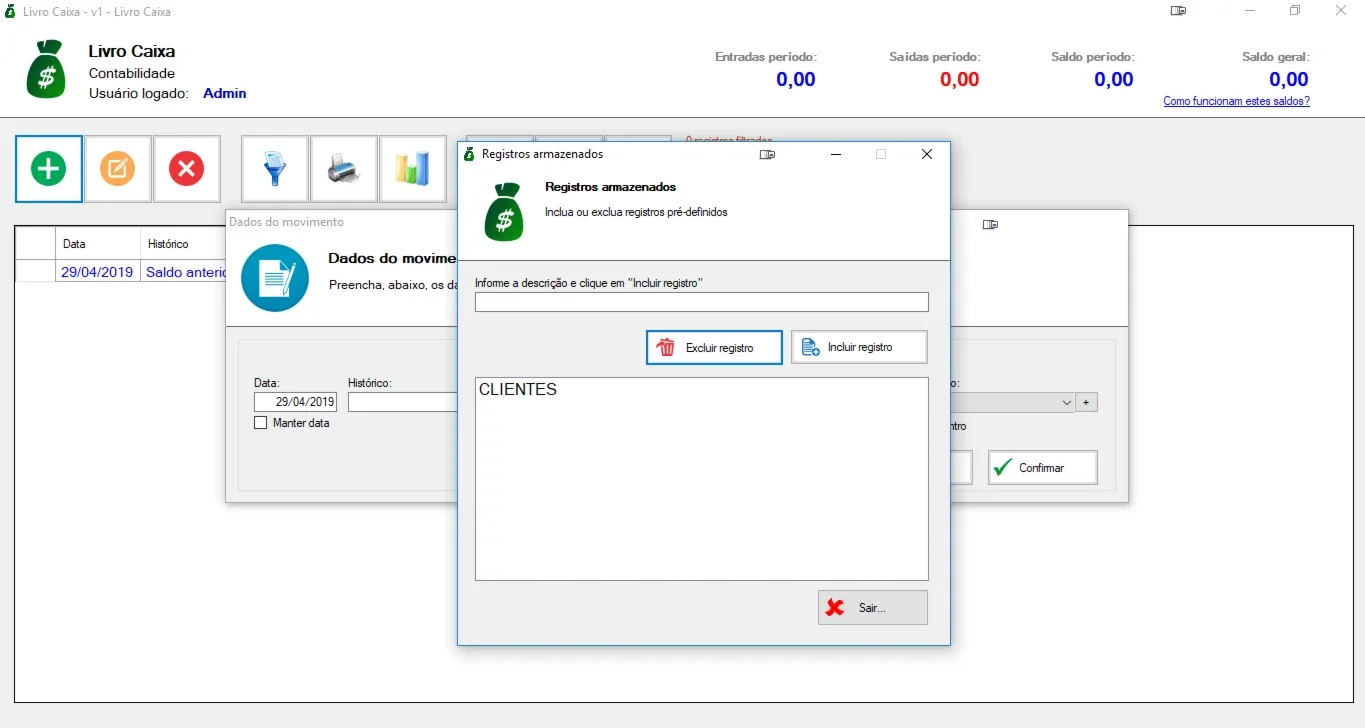This screenshot has height=728, width=1365.
Task: Focus the record description input field
Action: pos(702,302)
